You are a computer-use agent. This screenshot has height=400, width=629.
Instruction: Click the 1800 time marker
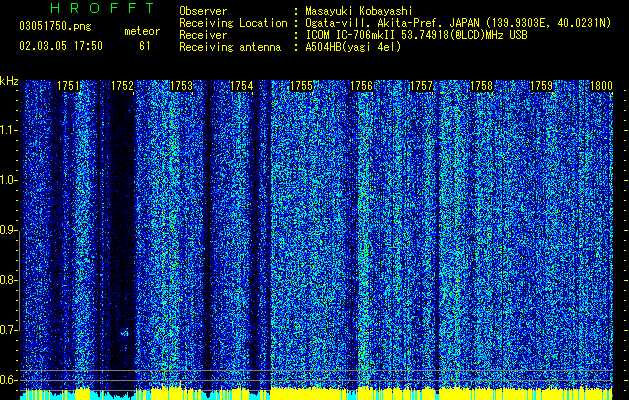click(601, 86)
